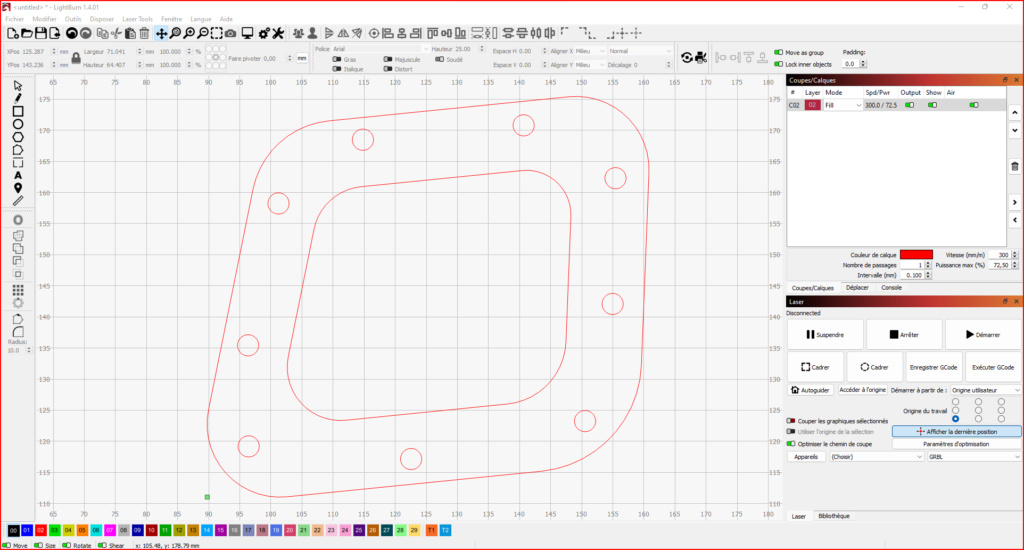Toggle Lock inner objects switch
The image size is (1024, 550).
(x=778, y=64)
